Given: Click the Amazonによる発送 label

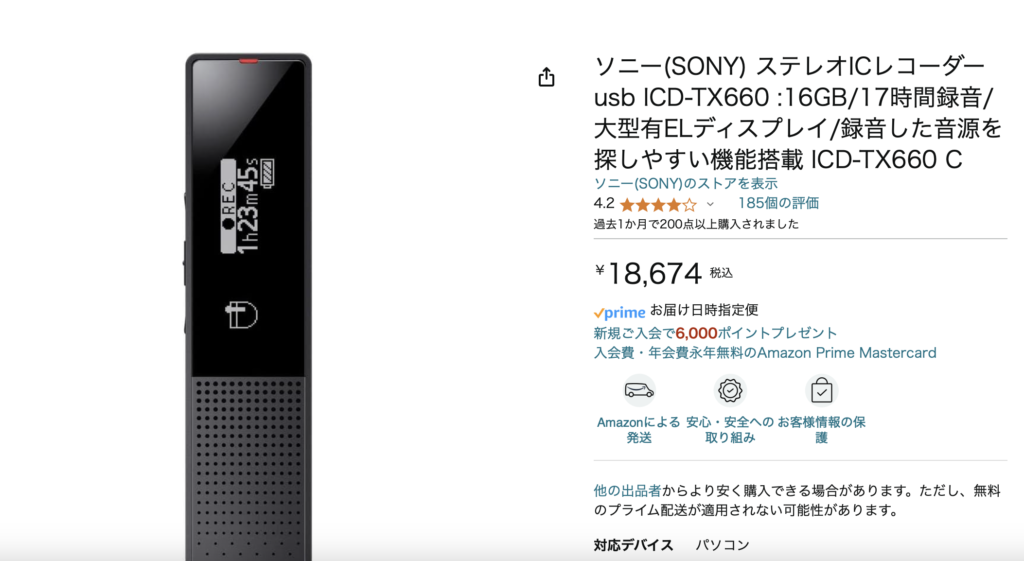Looking at the screenshot, I should click(x=639, y=430).
